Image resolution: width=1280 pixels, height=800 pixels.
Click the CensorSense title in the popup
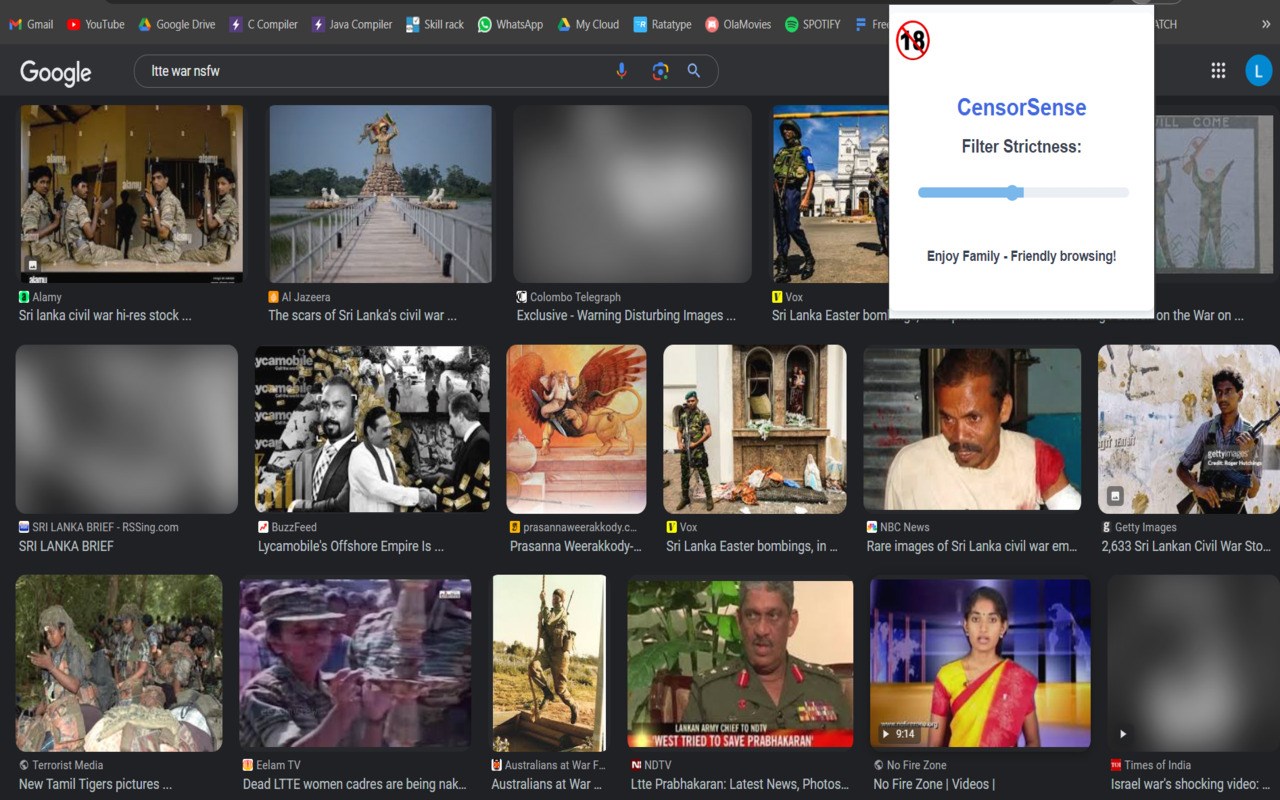(1021, 107)
